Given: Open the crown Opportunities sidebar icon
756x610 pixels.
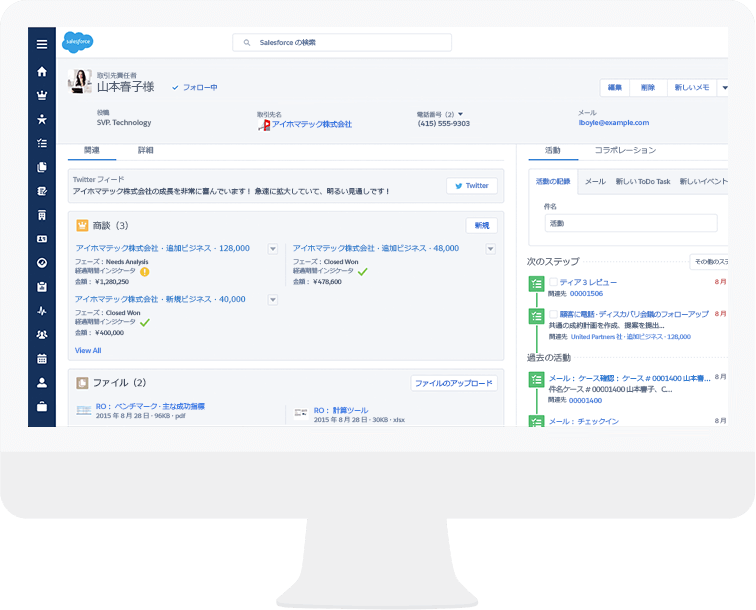Looking at the screenshot, I should (42, 96).
